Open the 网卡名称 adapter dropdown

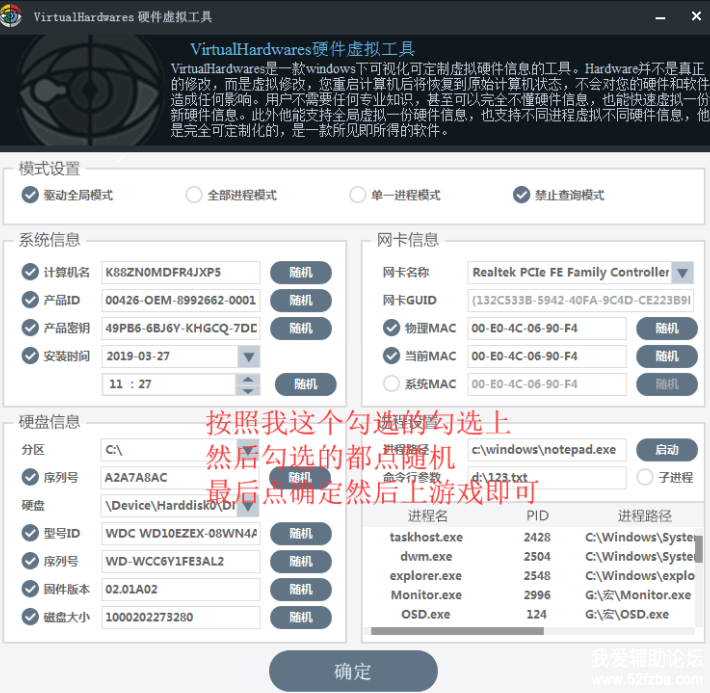coord(682,273)
